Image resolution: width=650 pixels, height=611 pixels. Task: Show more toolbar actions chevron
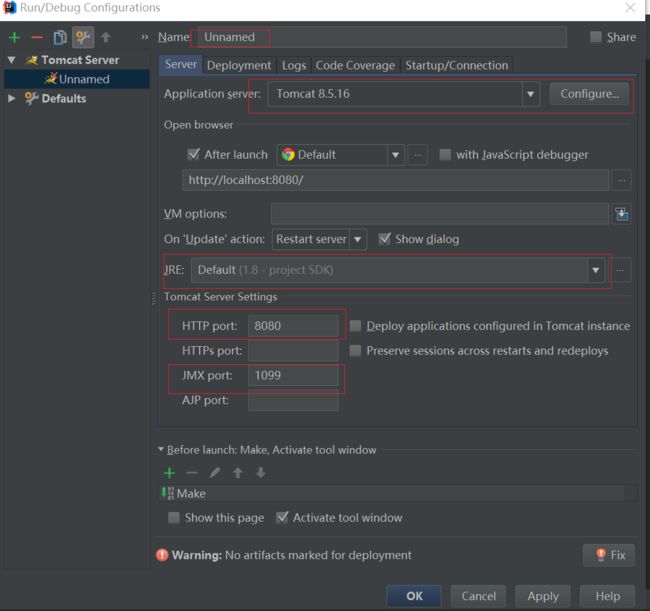tap(144, 37)
